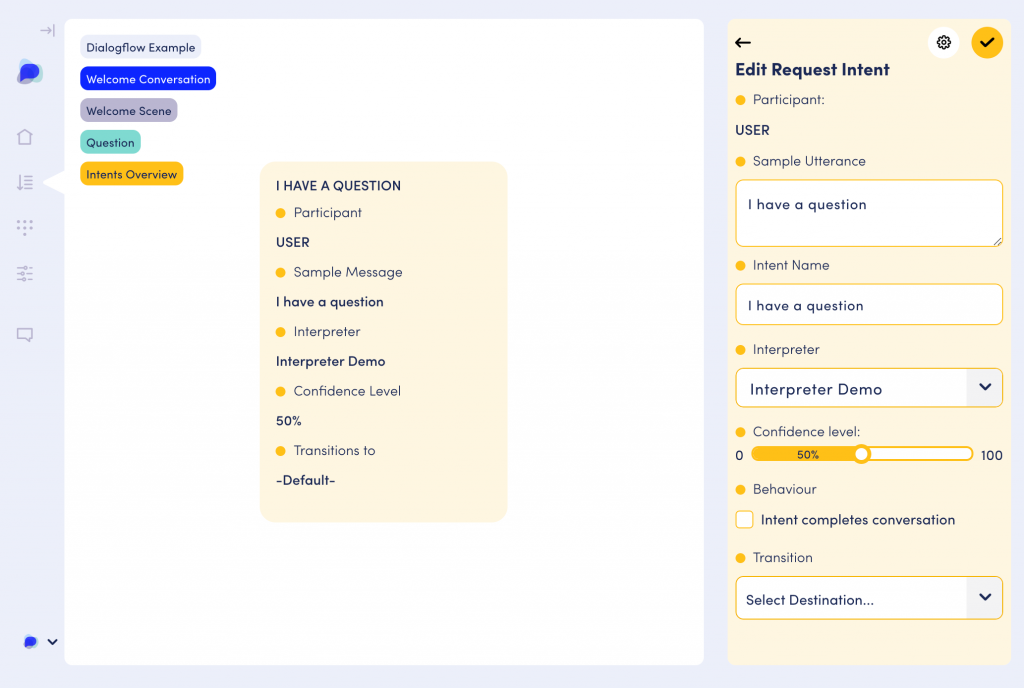
Task: Open intent settings gear icon
Action: 943,43
